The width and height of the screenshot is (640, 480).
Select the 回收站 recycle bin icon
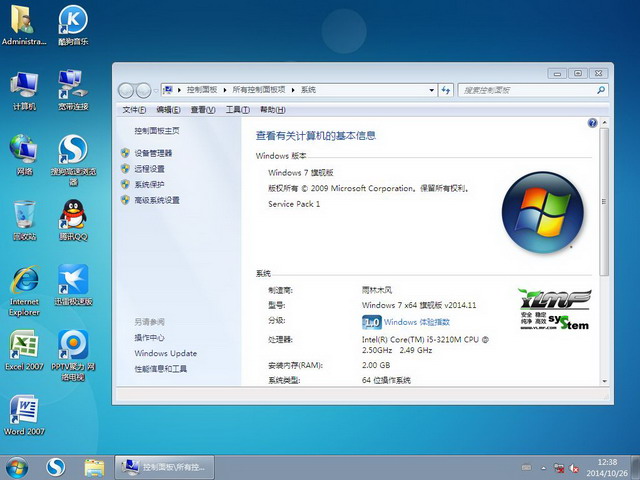24,220
